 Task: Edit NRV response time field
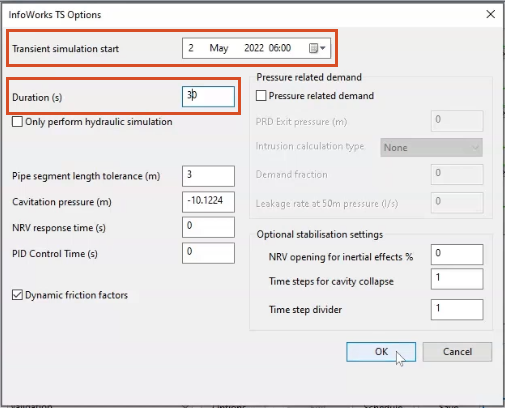[208, 227]
